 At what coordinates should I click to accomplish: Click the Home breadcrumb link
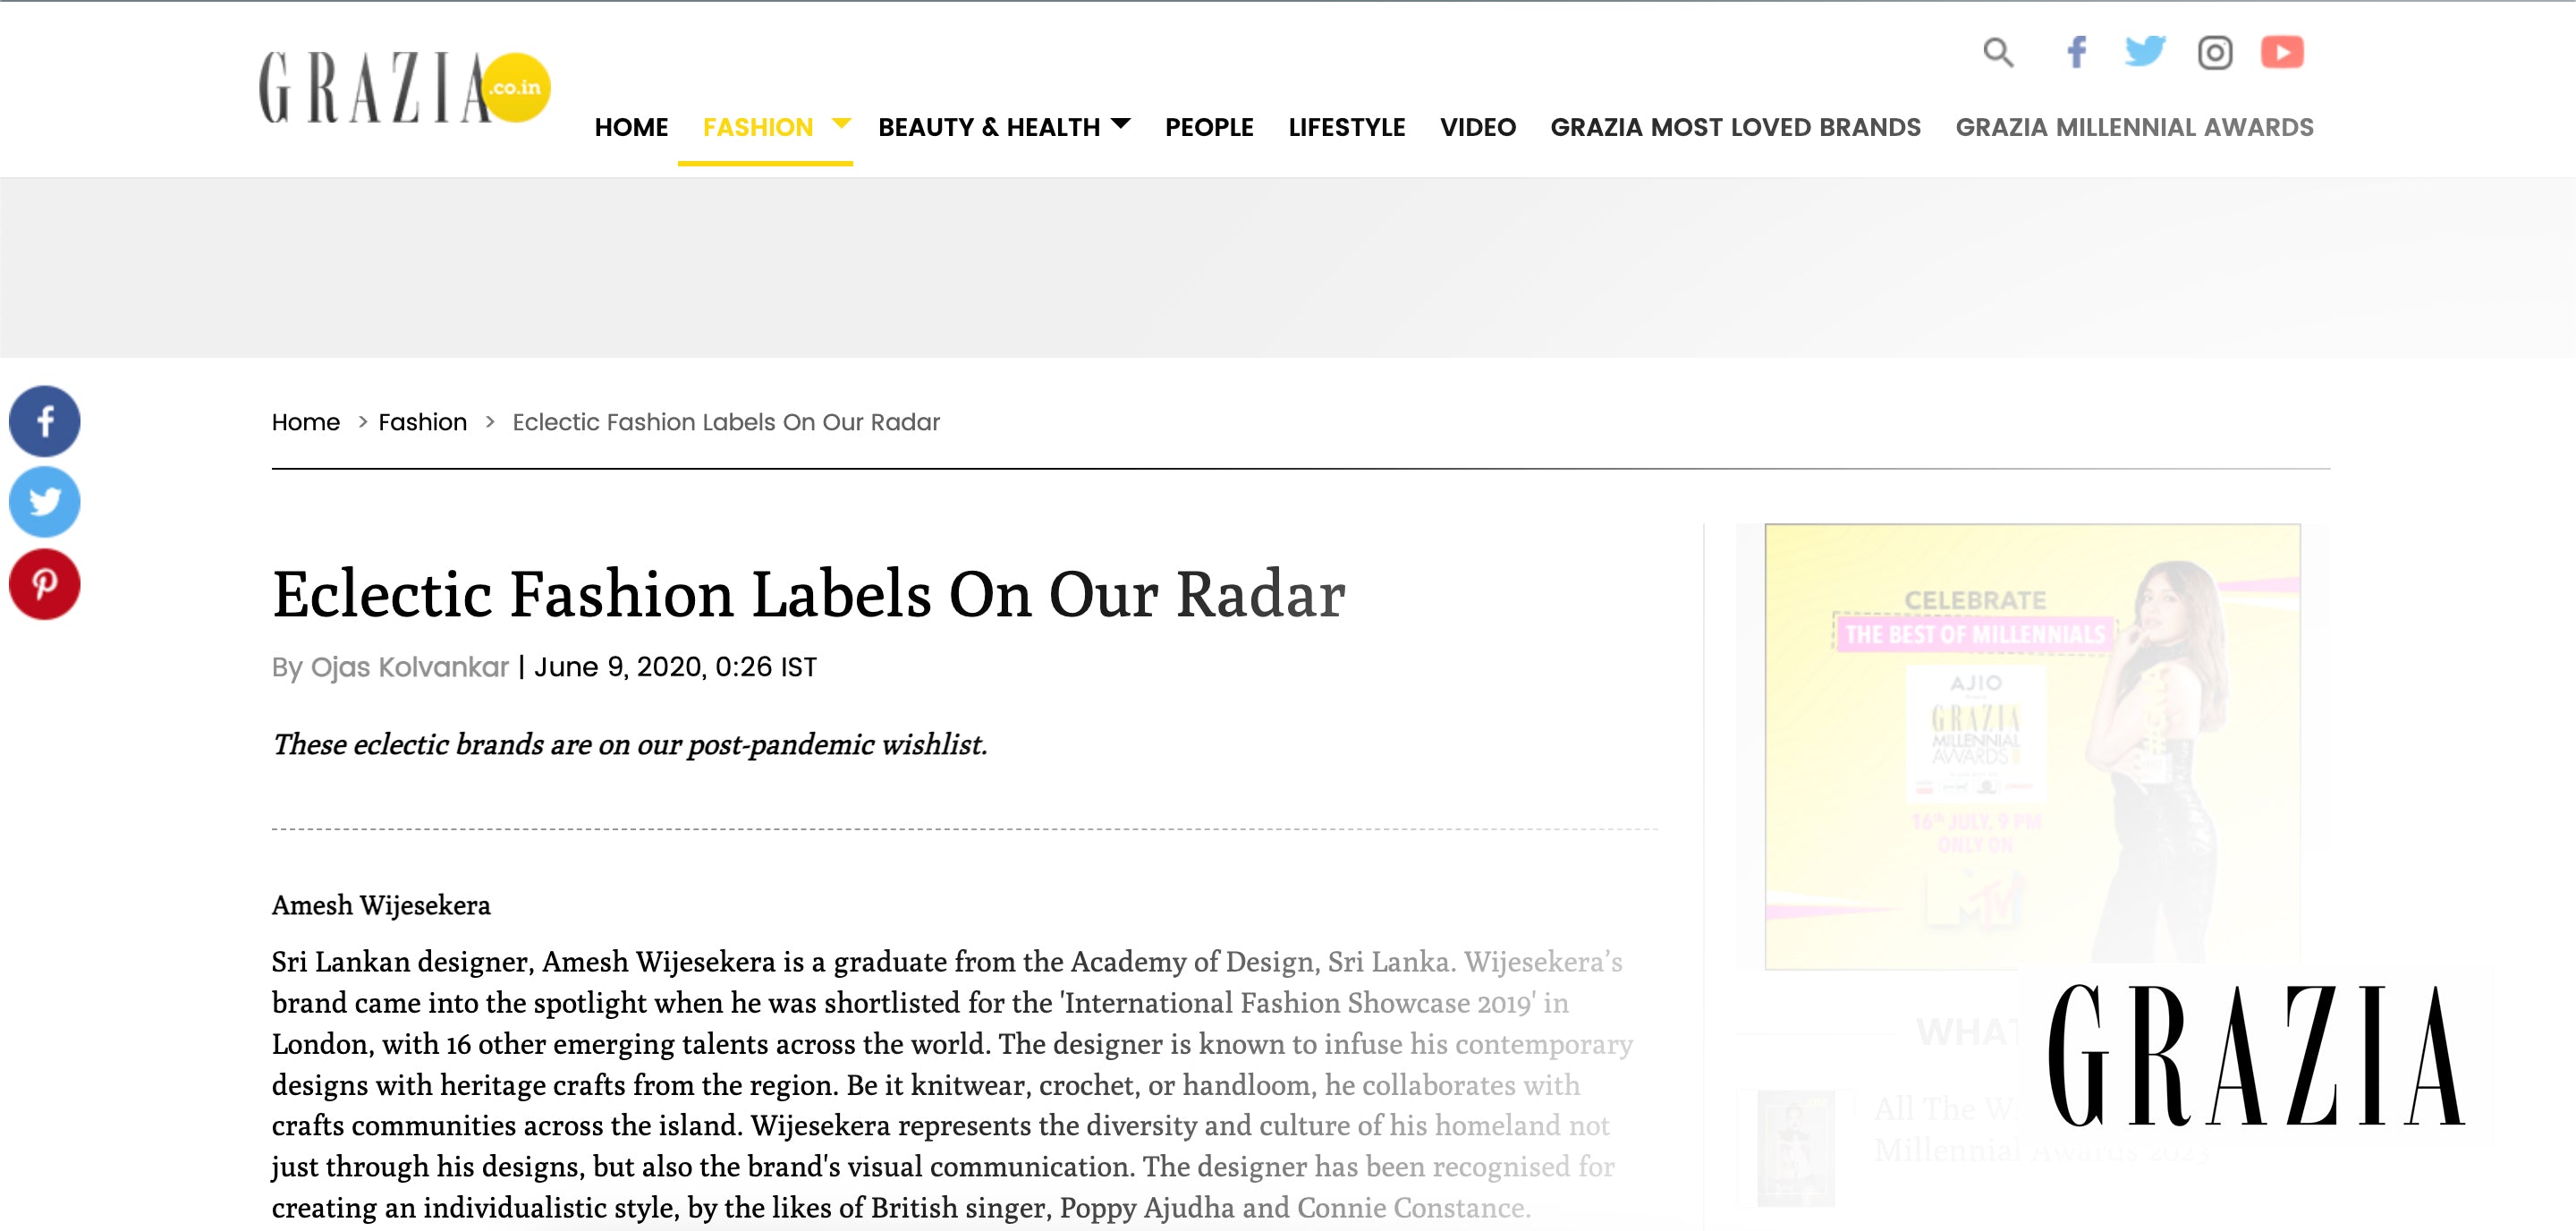point(306,422)
